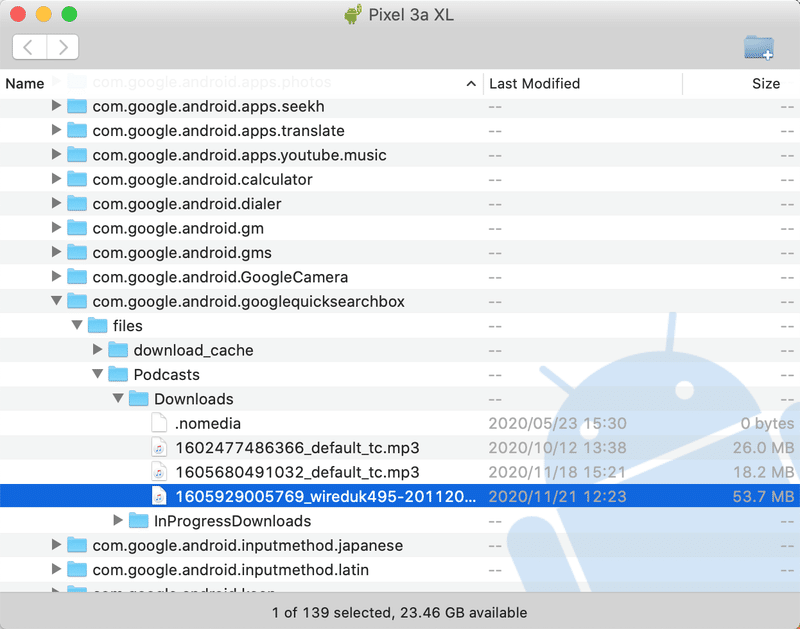Select the files folder icon
Viewport: 800px width, 629px height.
(97, 325)
